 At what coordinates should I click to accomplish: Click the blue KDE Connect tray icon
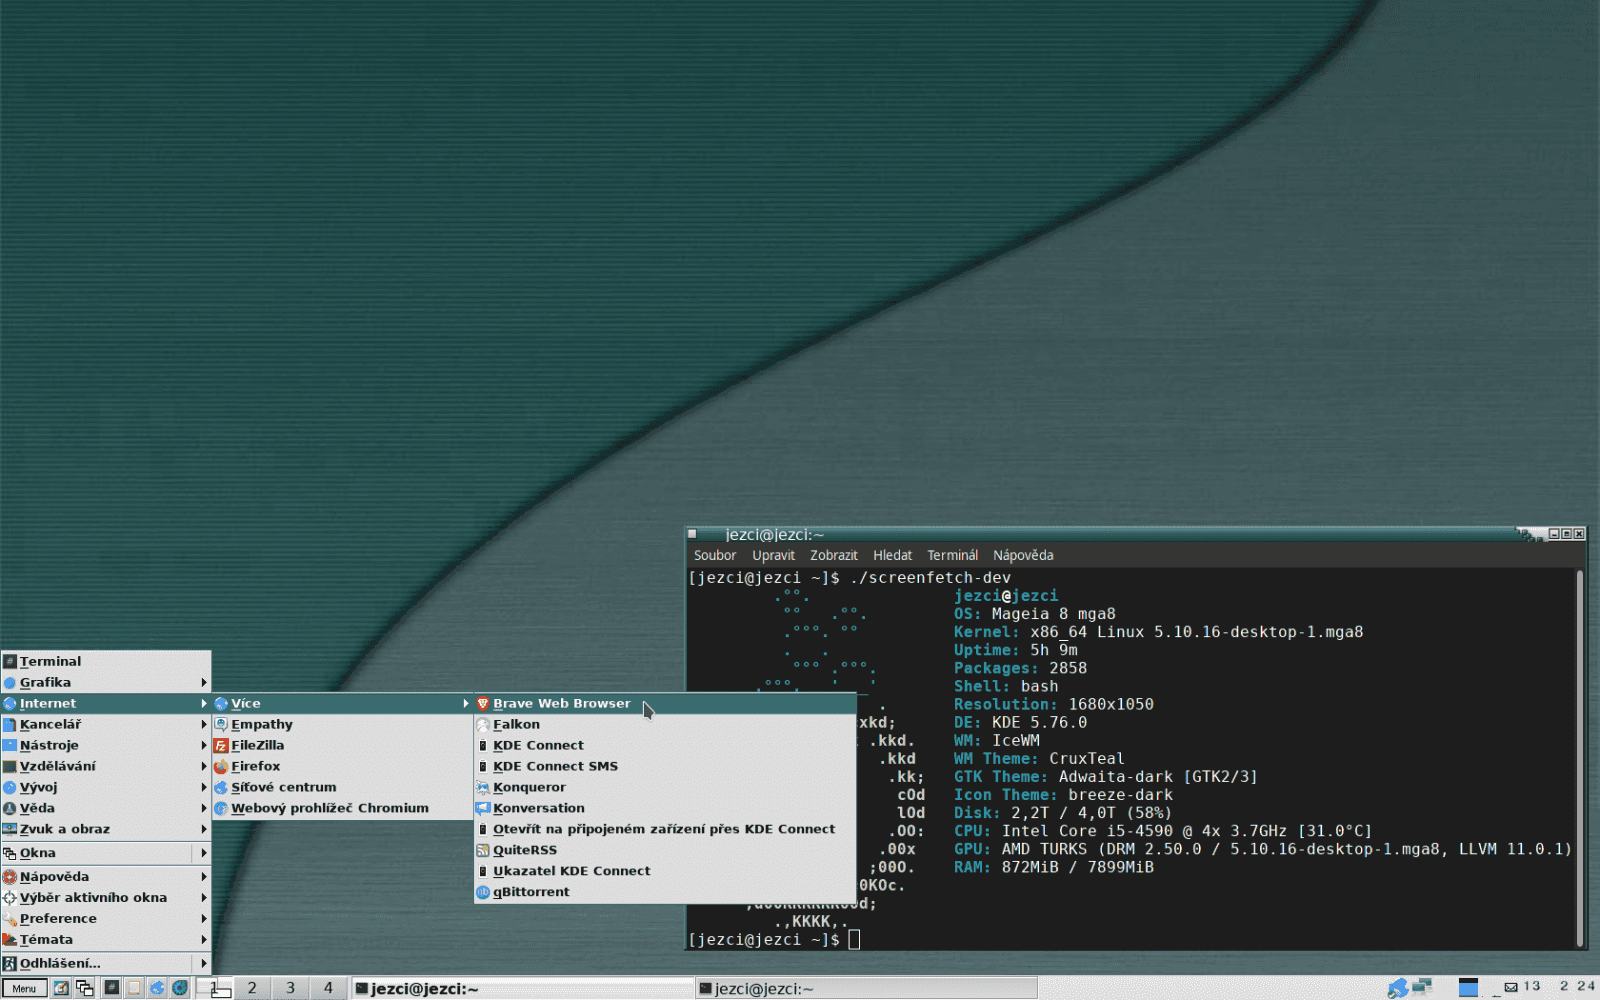coord(1396,988)
